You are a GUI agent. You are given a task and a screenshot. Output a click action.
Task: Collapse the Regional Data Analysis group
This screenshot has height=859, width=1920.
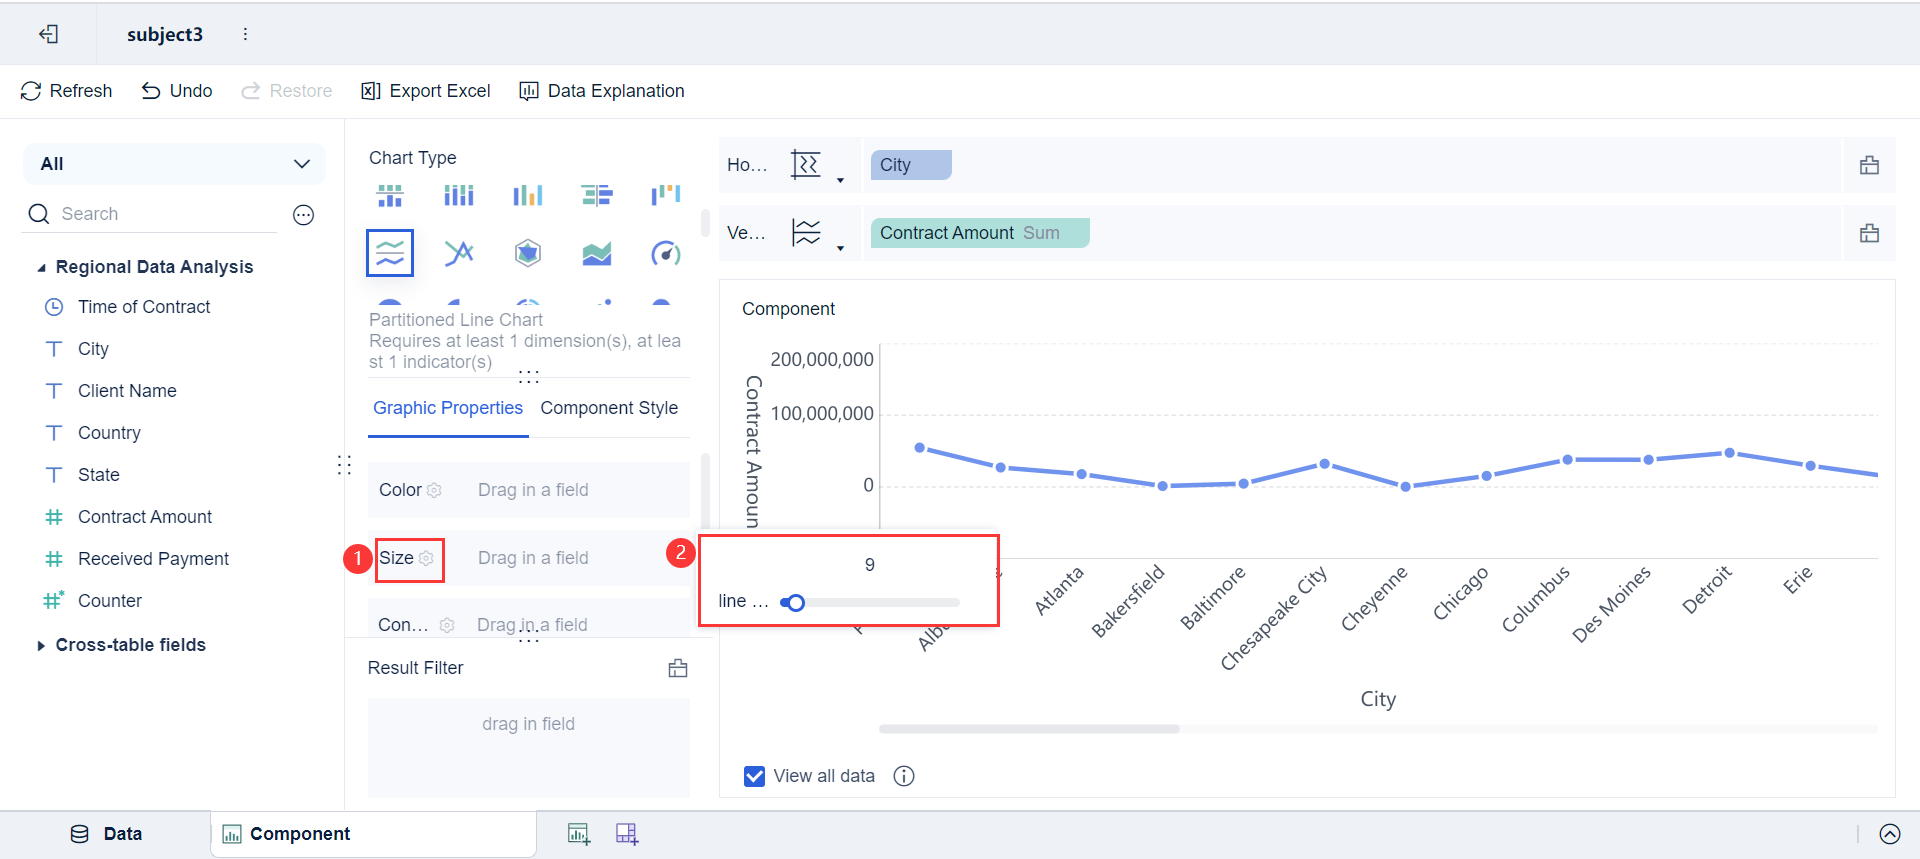41,268
